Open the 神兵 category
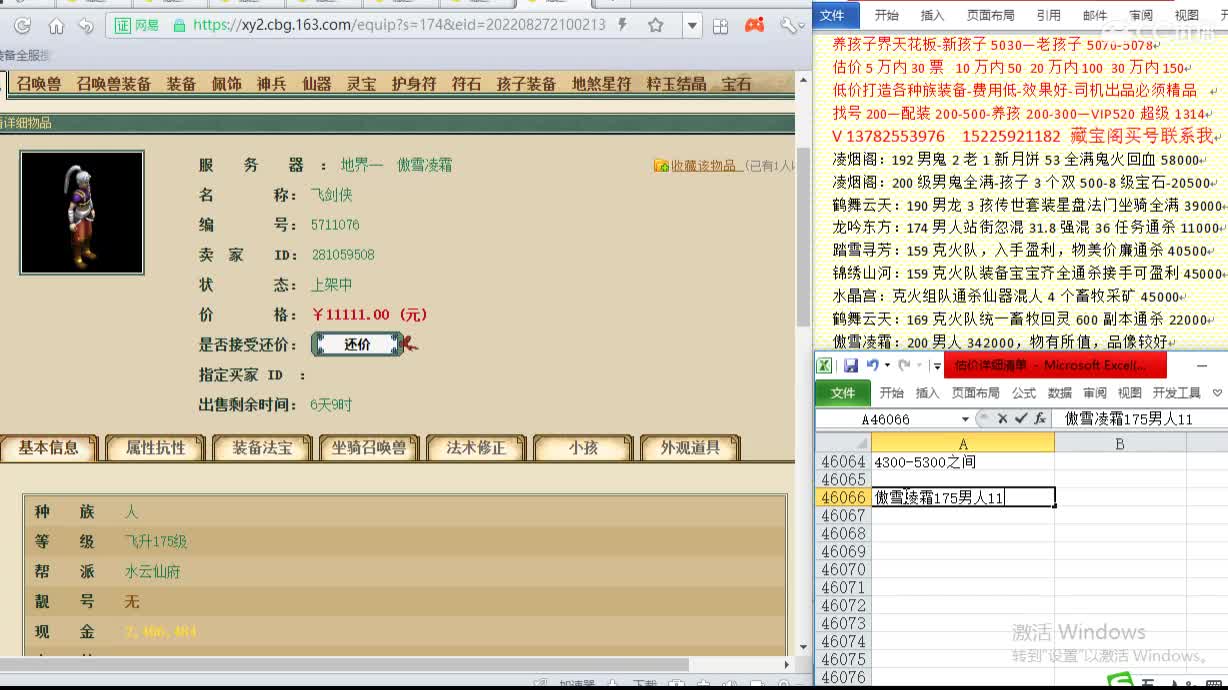 (x=271, y=84)
